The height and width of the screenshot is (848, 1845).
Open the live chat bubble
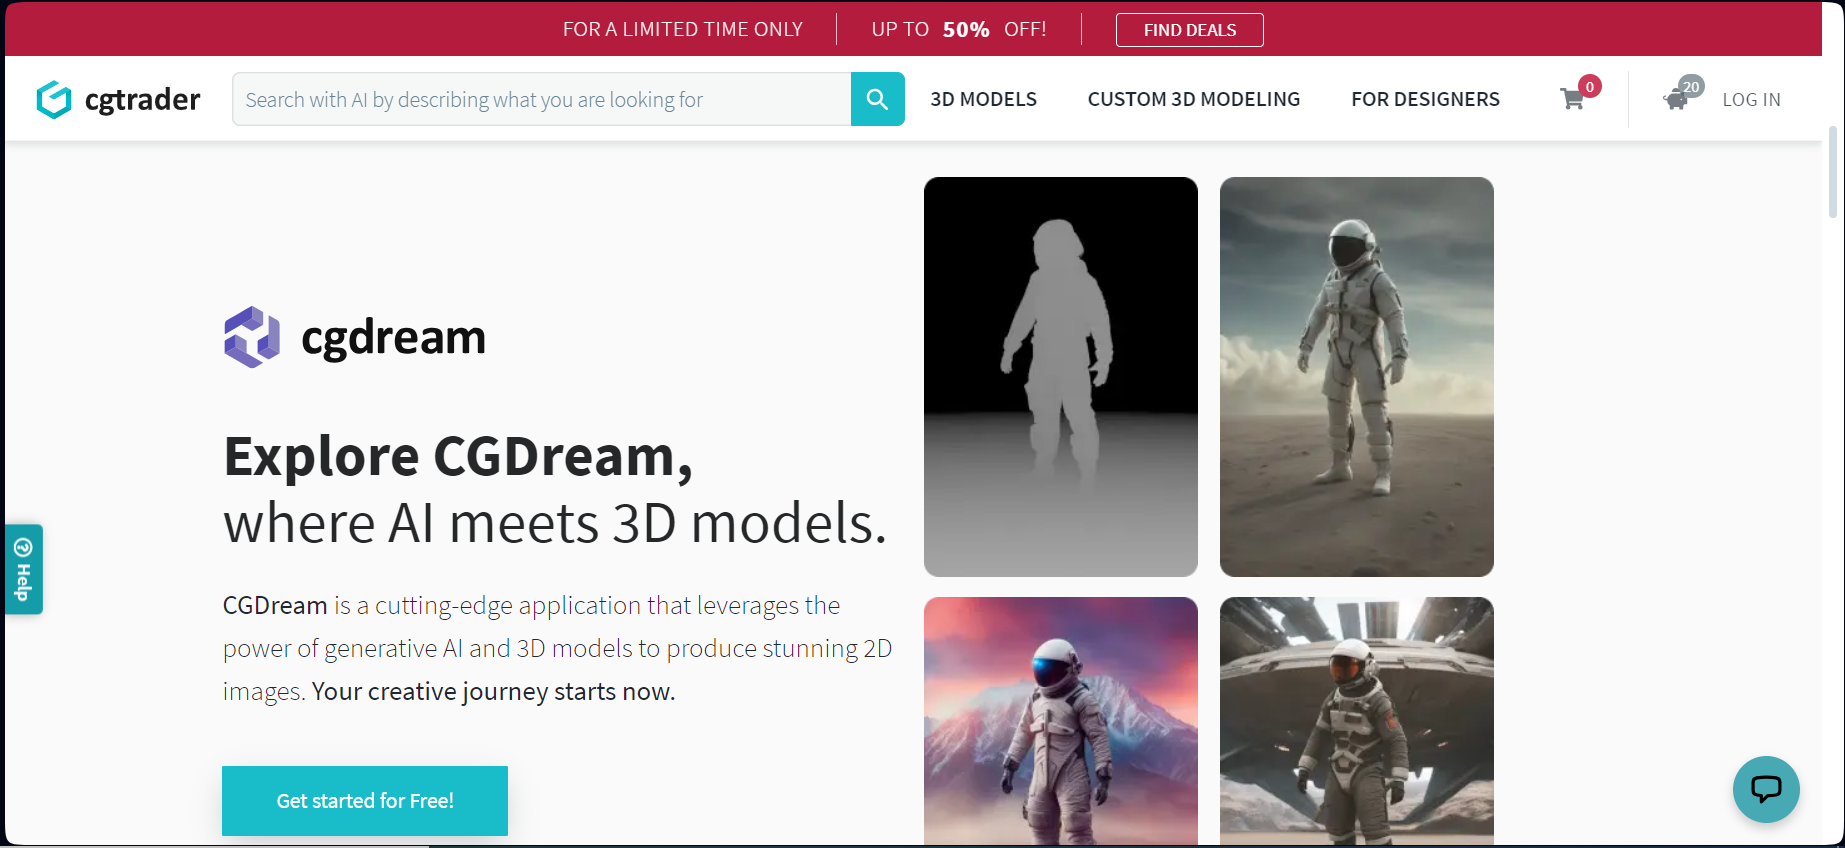coord(1766,789)
